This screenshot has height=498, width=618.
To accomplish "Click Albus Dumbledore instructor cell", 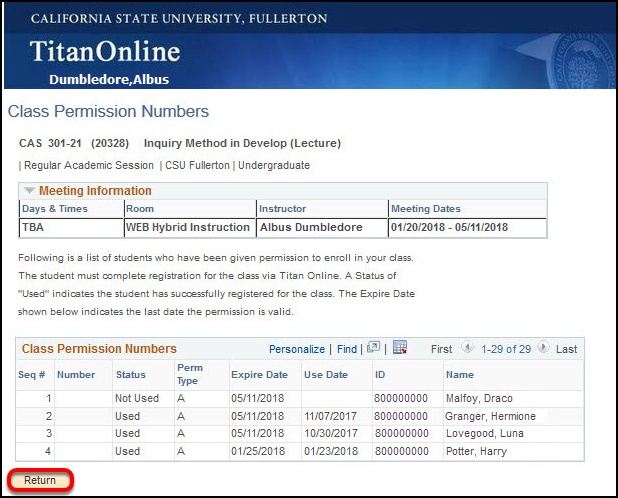I will tap(311, 227).
